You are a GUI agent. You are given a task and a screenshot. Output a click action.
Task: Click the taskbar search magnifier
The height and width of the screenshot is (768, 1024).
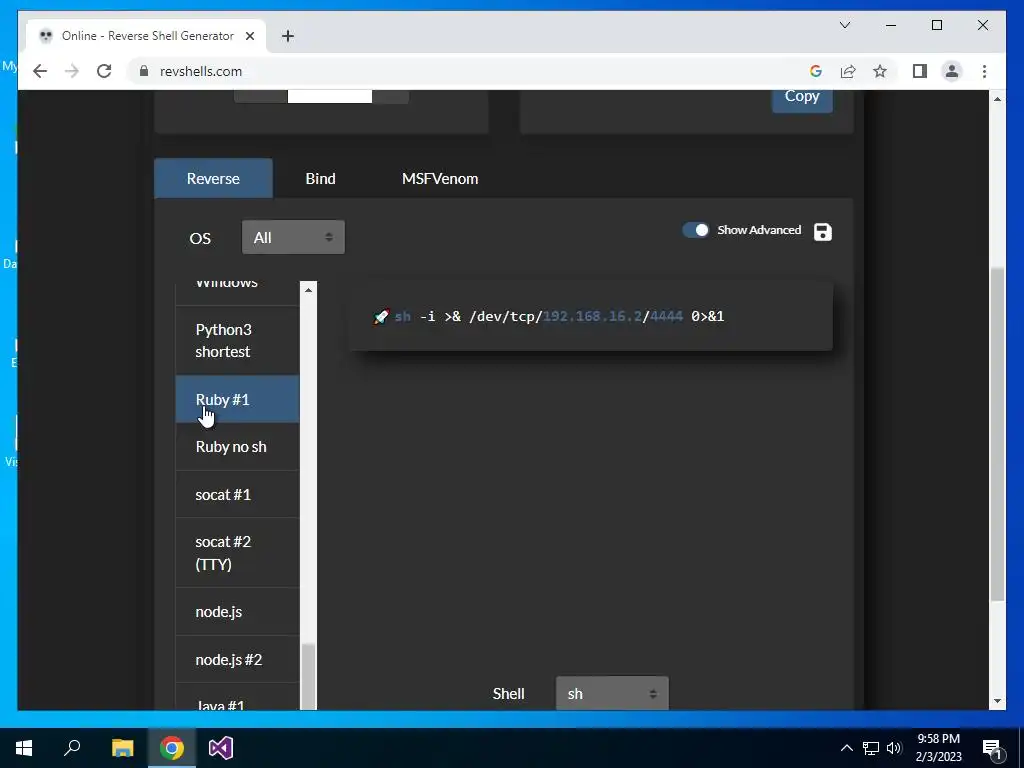pos(72,748)
